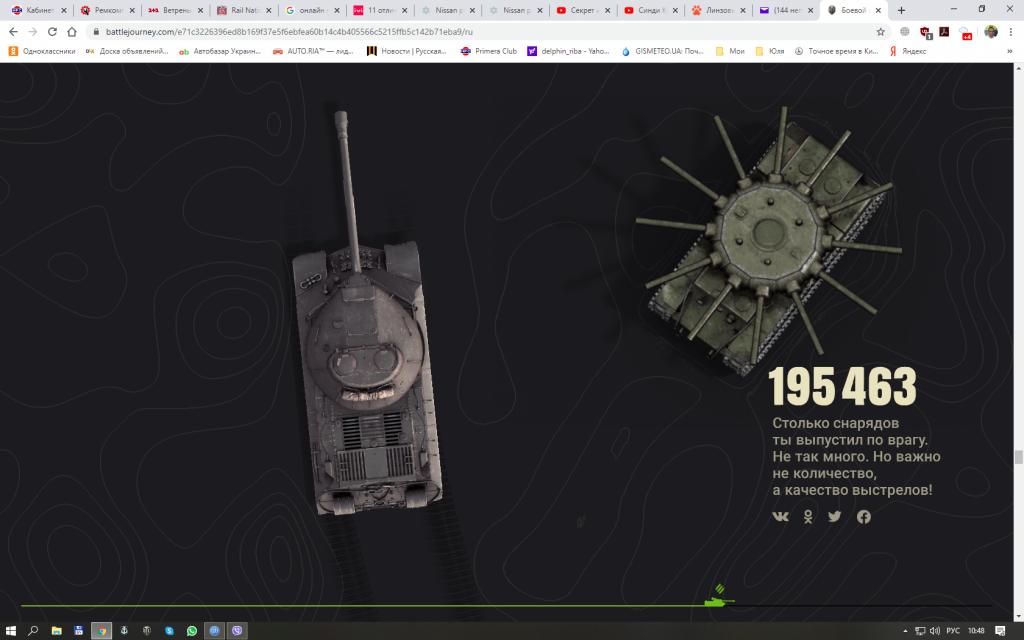The image size is (1024, 640).
Task: Open WhatsApp from the taskbar
Action: pyautogui.click(x=191, y=631)
